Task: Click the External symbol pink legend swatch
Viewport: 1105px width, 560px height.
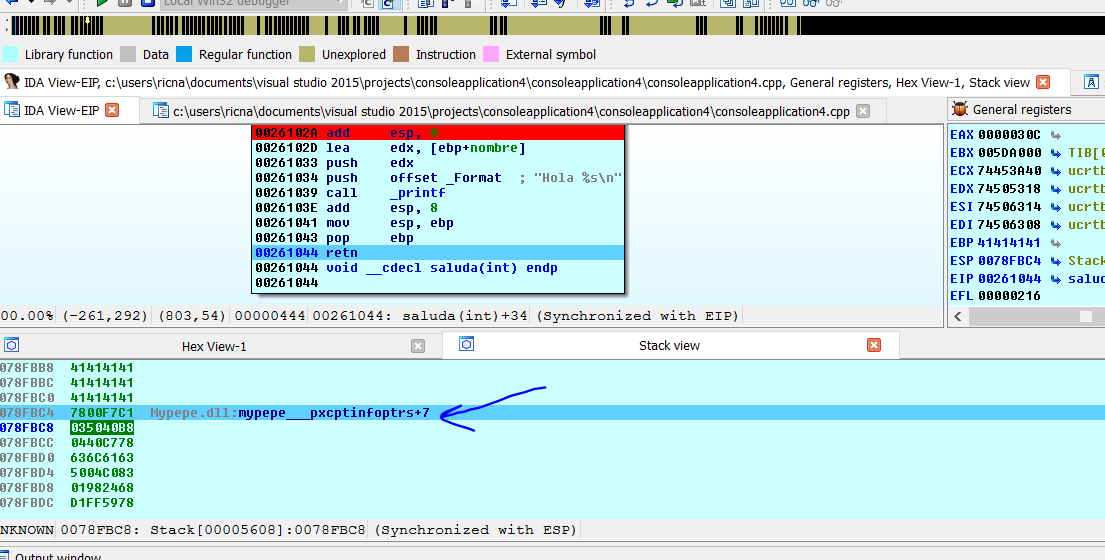Action: 491,55
